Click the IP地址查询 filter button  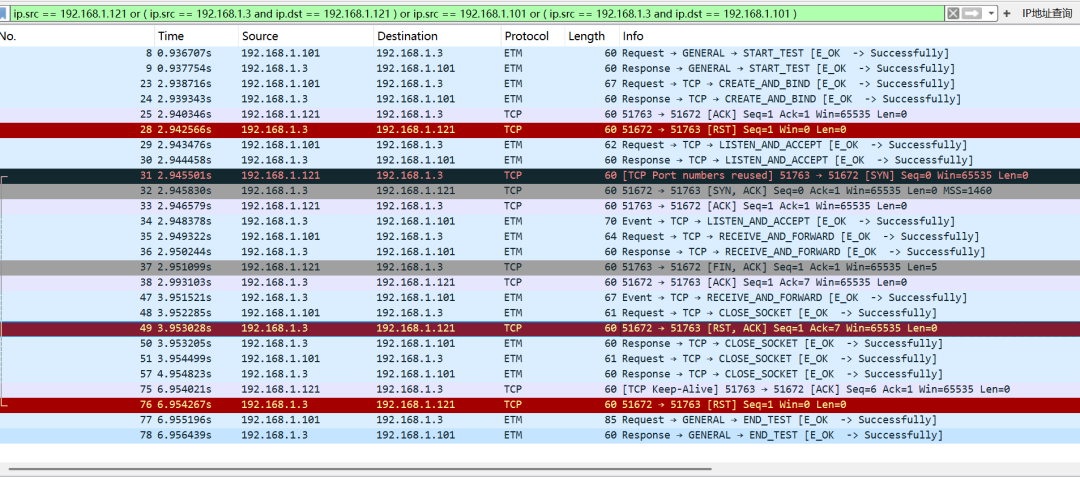[1046, 13]
